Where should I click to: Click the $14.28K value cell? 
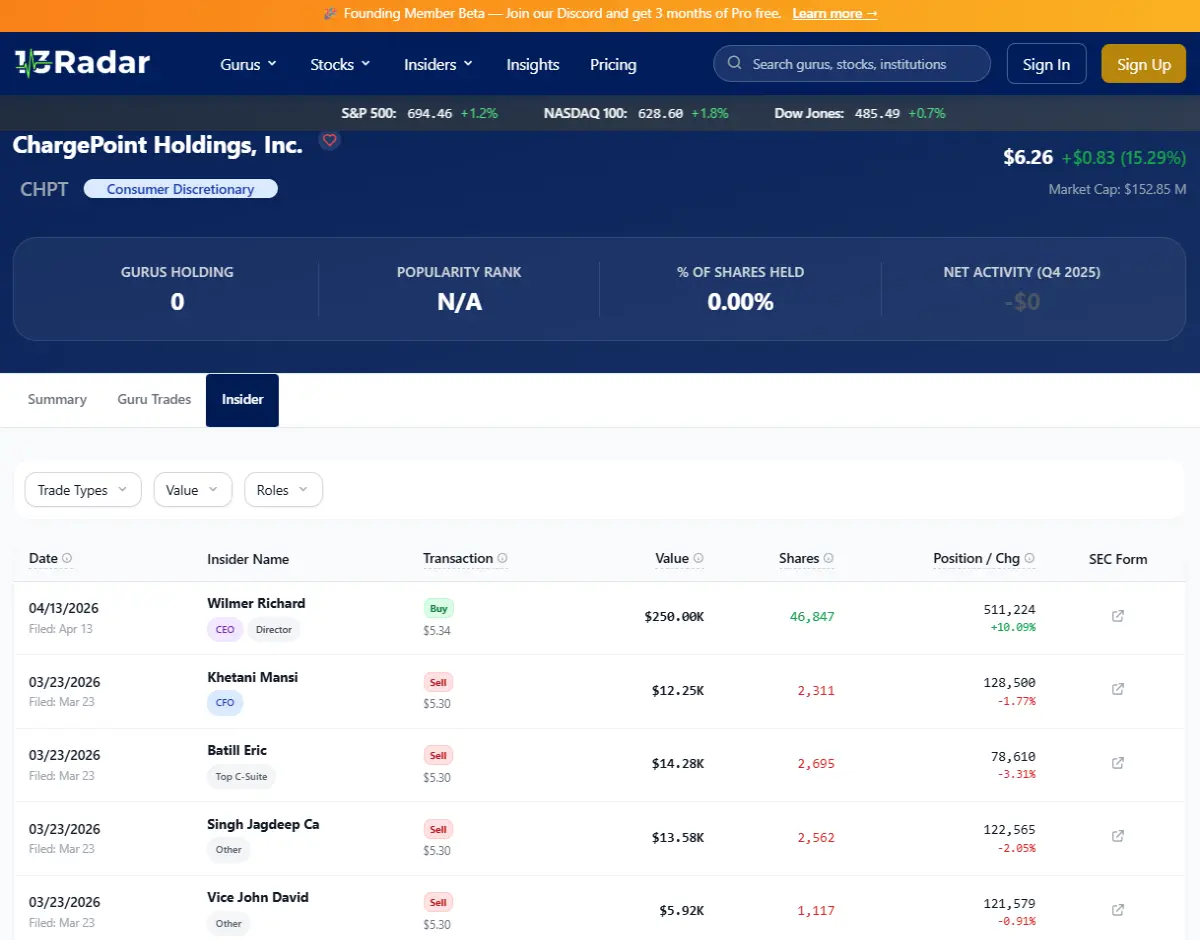(x=678, y=764)
